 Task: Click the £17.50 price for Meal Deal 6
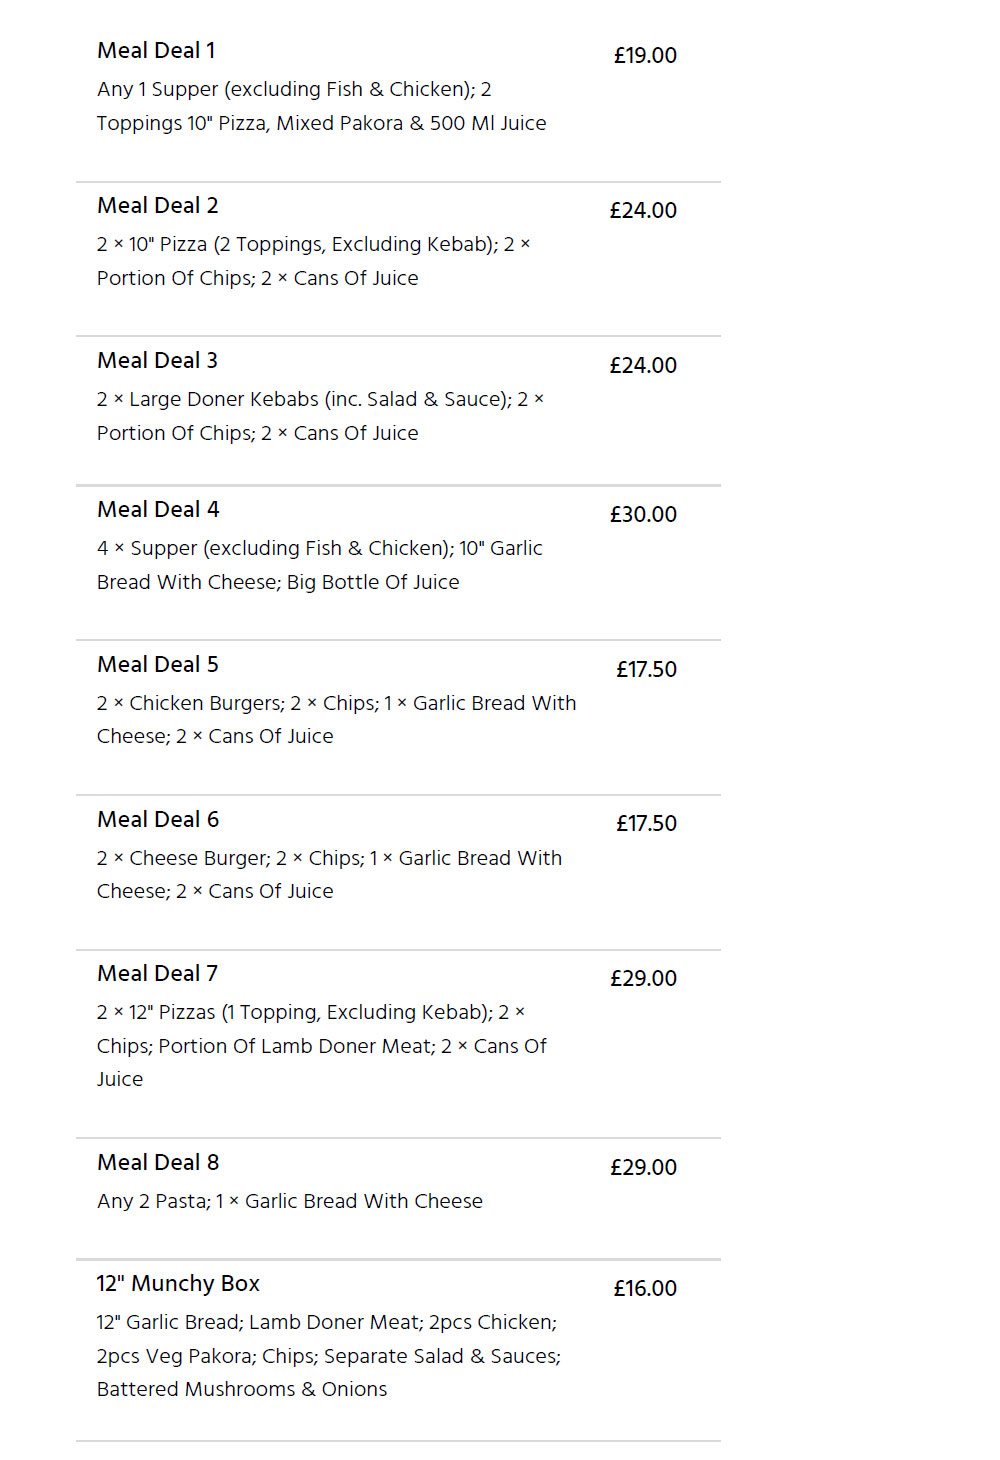coord(646,824)
